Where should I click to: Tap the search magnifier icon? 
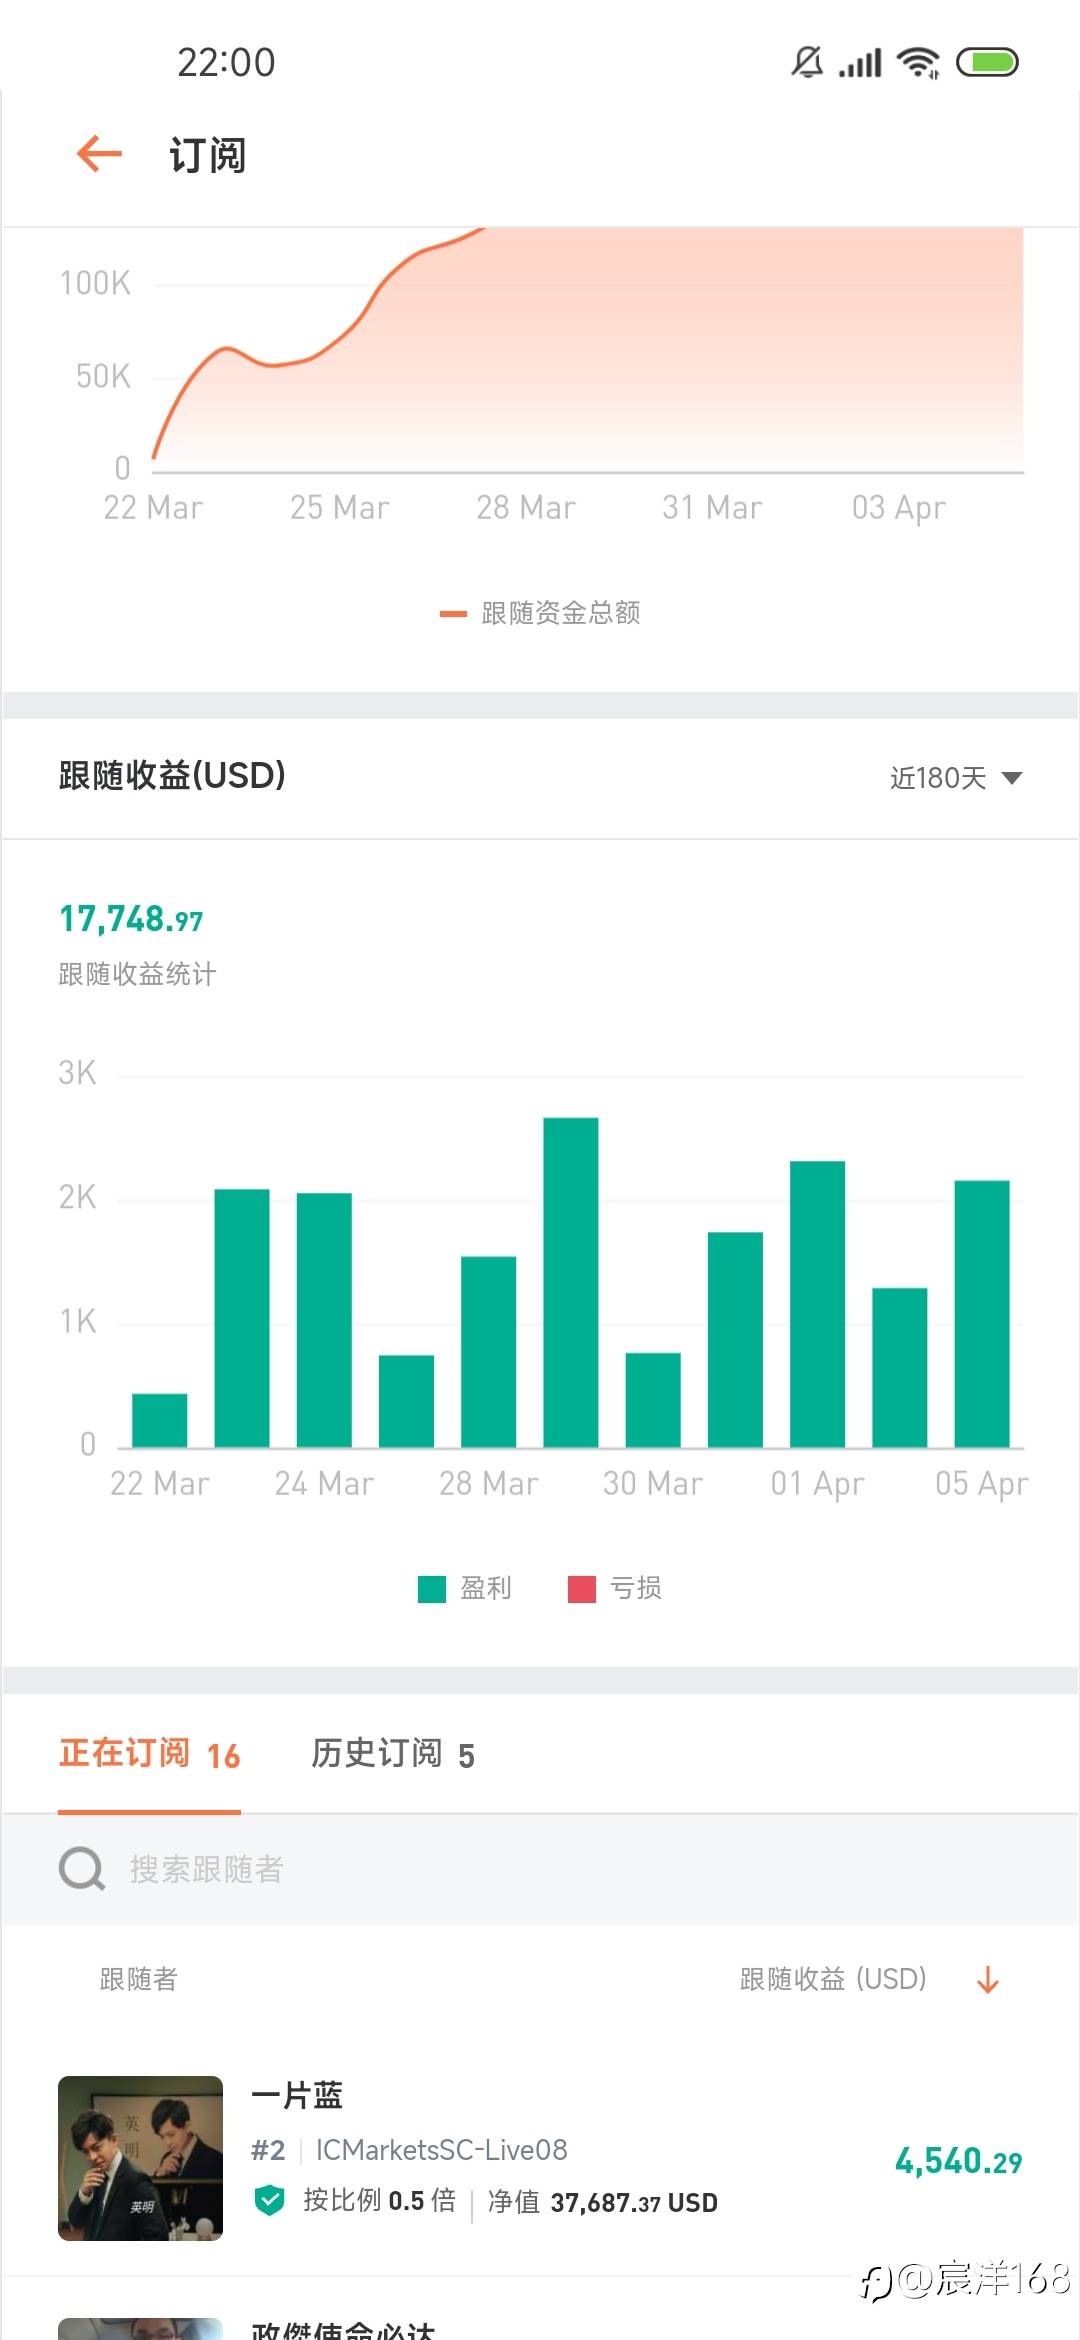82,1868
